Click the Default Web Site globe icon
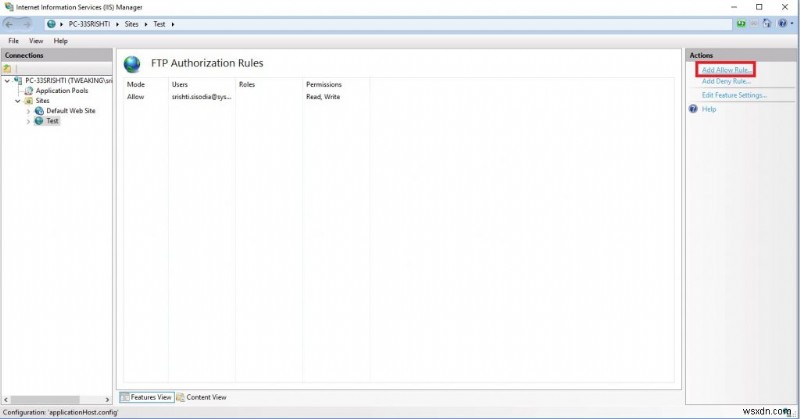This screenshot has width=800, height=419. click(39, 111)
